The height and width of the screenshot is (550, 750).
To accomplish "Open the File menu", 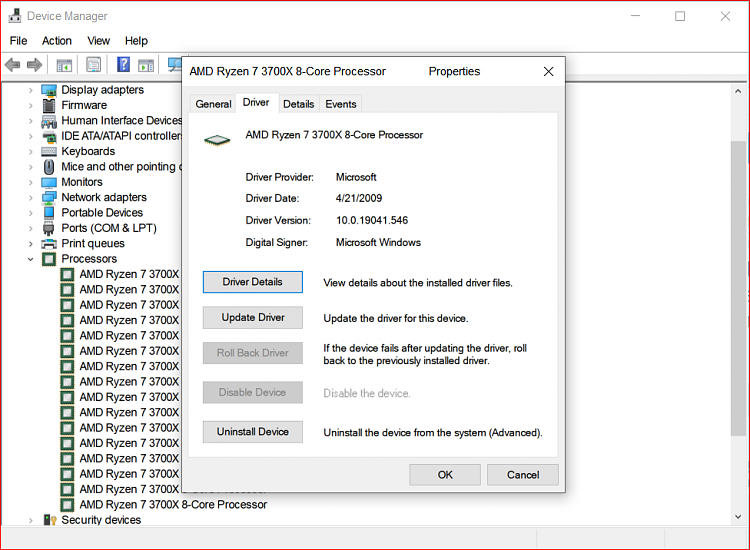I will (19, 41).
